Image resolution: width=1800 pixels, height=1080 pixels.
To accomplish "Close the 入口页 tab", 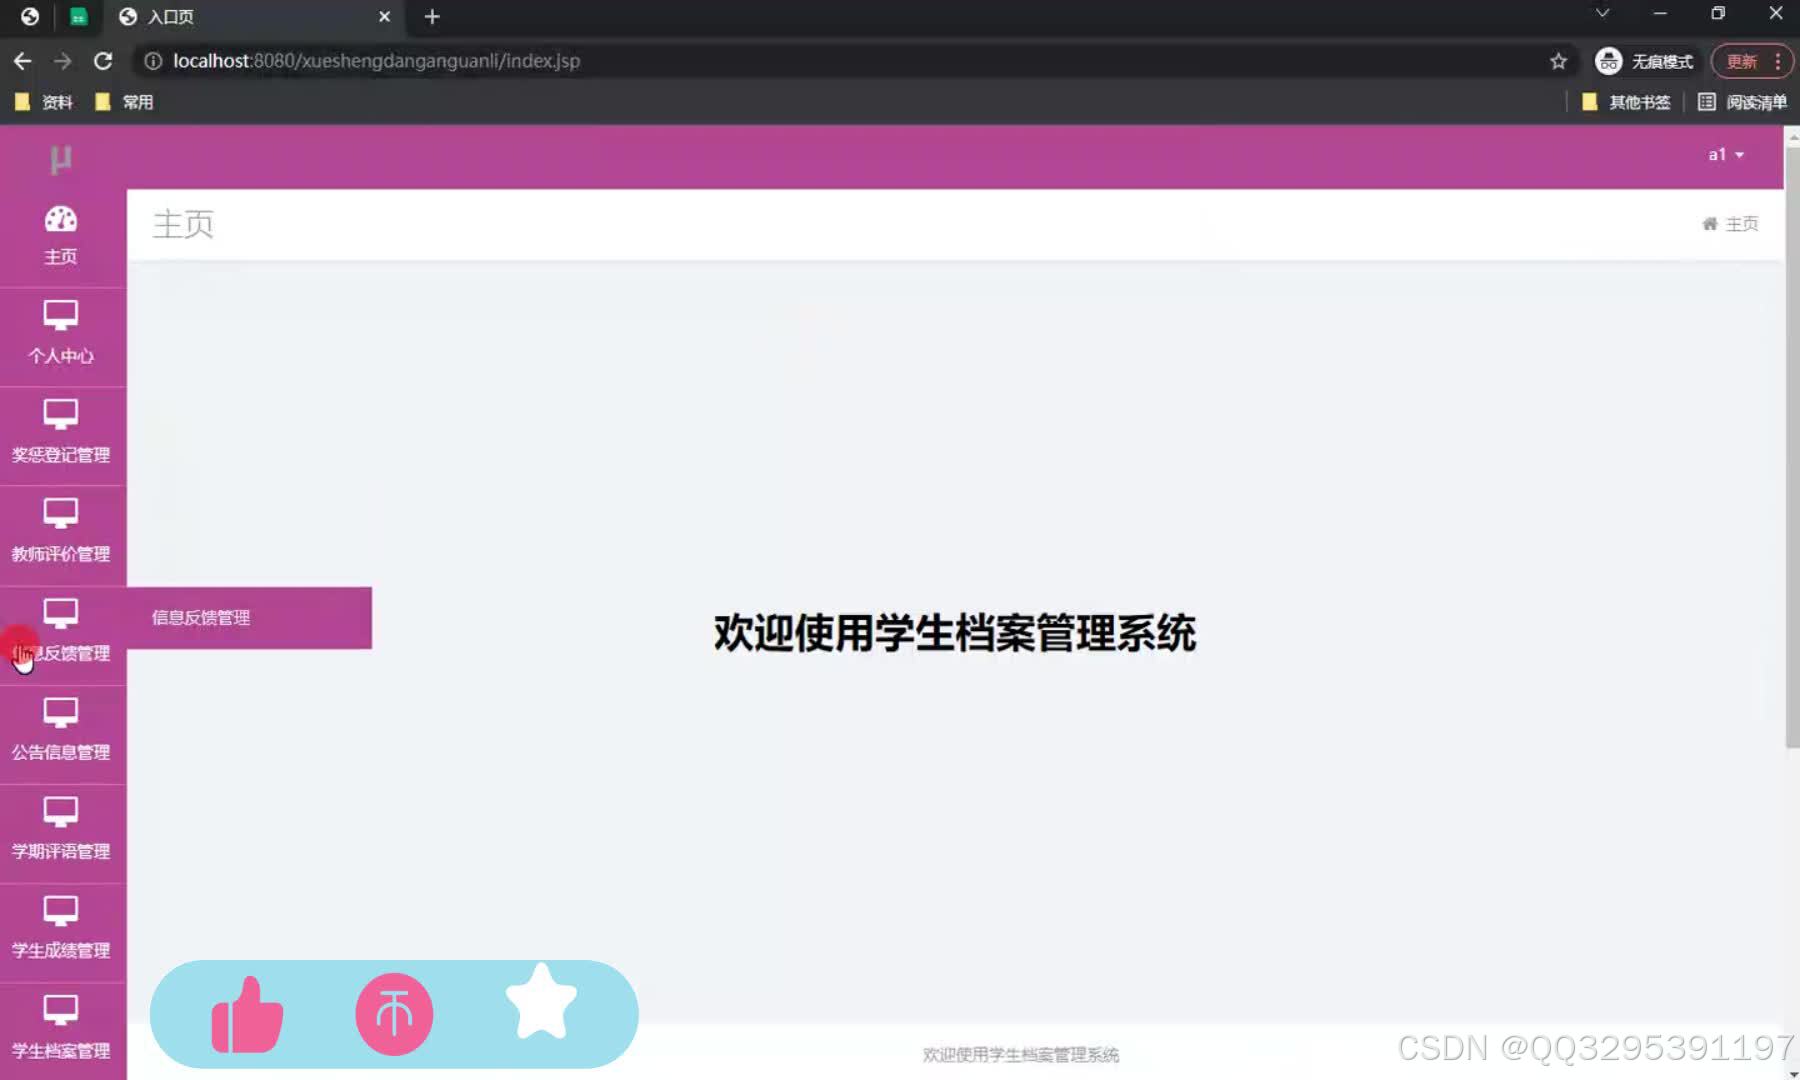I will 384,17.
